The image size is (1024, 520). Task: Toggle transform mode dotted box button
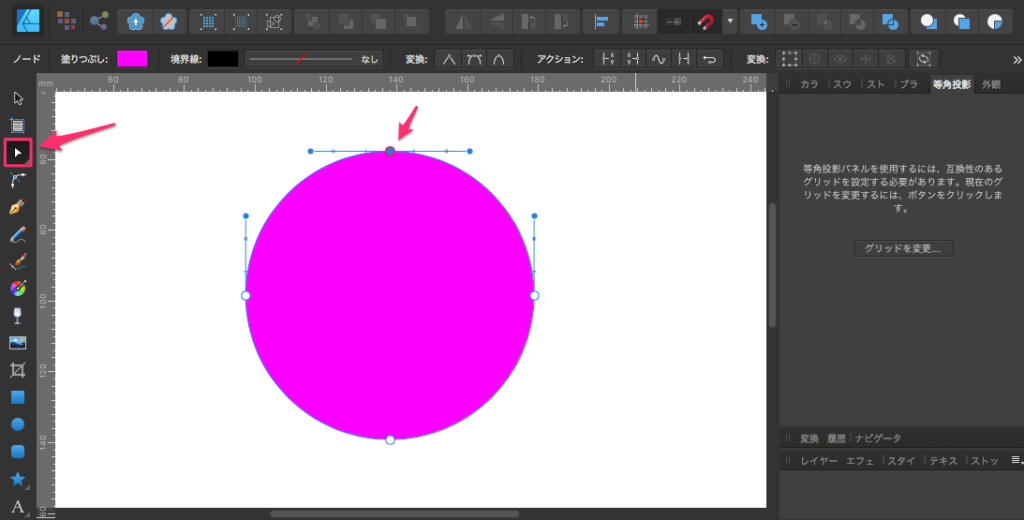click(x=791, y=59)
